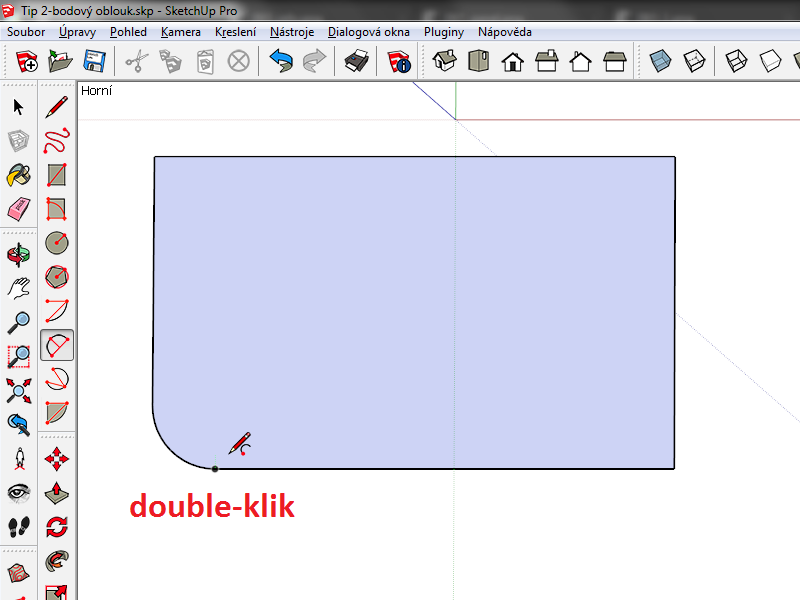The height and width of the screenshot is (600, 800).
Task: Select the Freehand drawing tool
Action: (58, 141)
